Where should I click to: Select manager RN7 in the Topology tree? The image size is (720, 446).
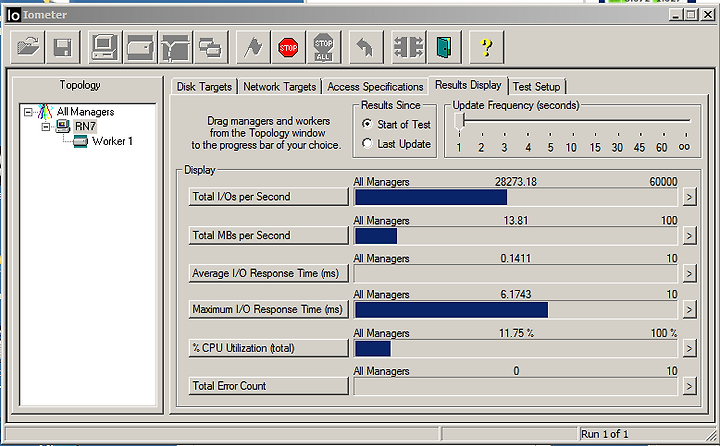(85, 126)
